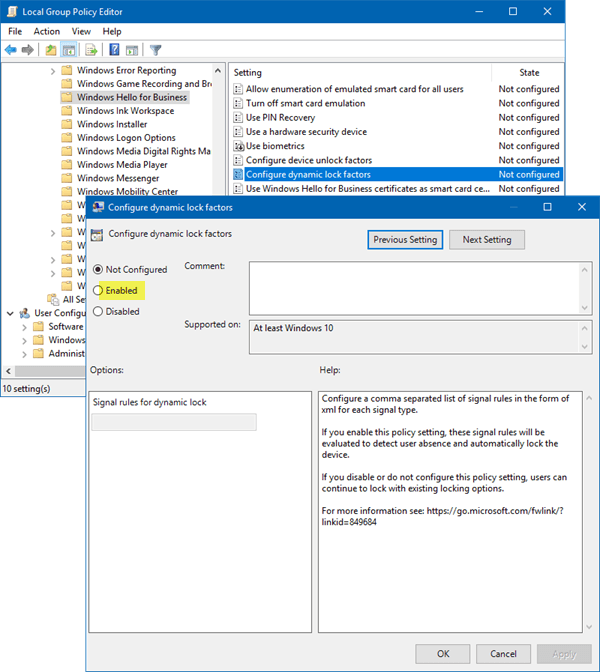Click the Previous Setting button
Screen dimensions: 600x672
(x=405, y=240)
